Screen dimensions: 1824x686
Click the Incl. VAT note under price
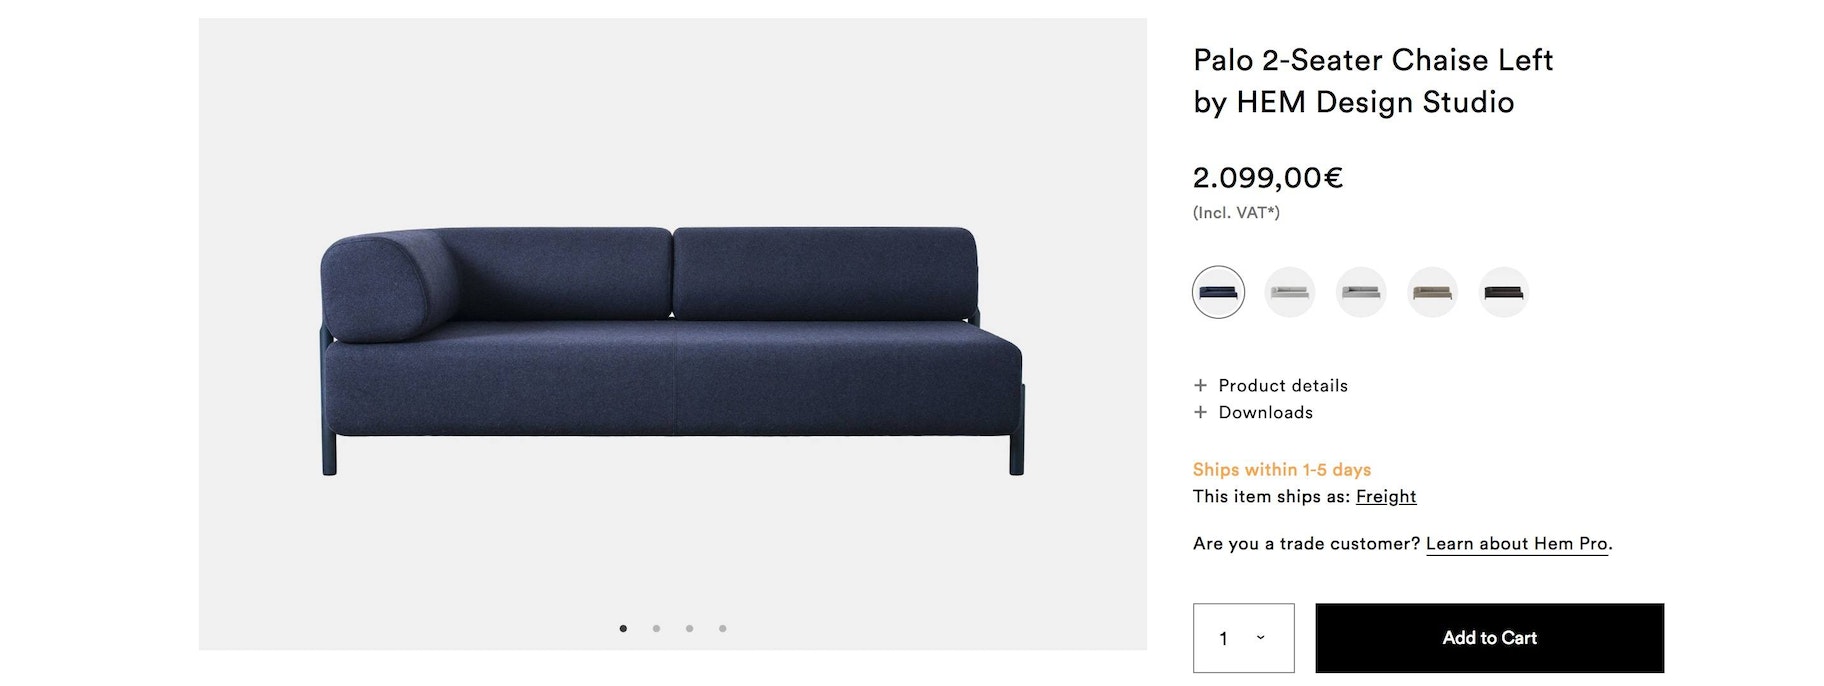[x=1236, y=213]
